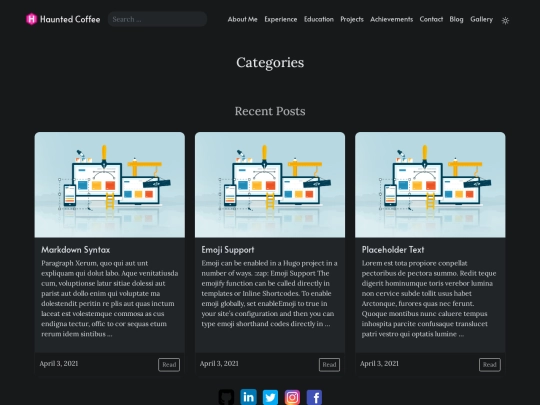
Task: Open the GitHub profile icon
Action: coord(226,397)
